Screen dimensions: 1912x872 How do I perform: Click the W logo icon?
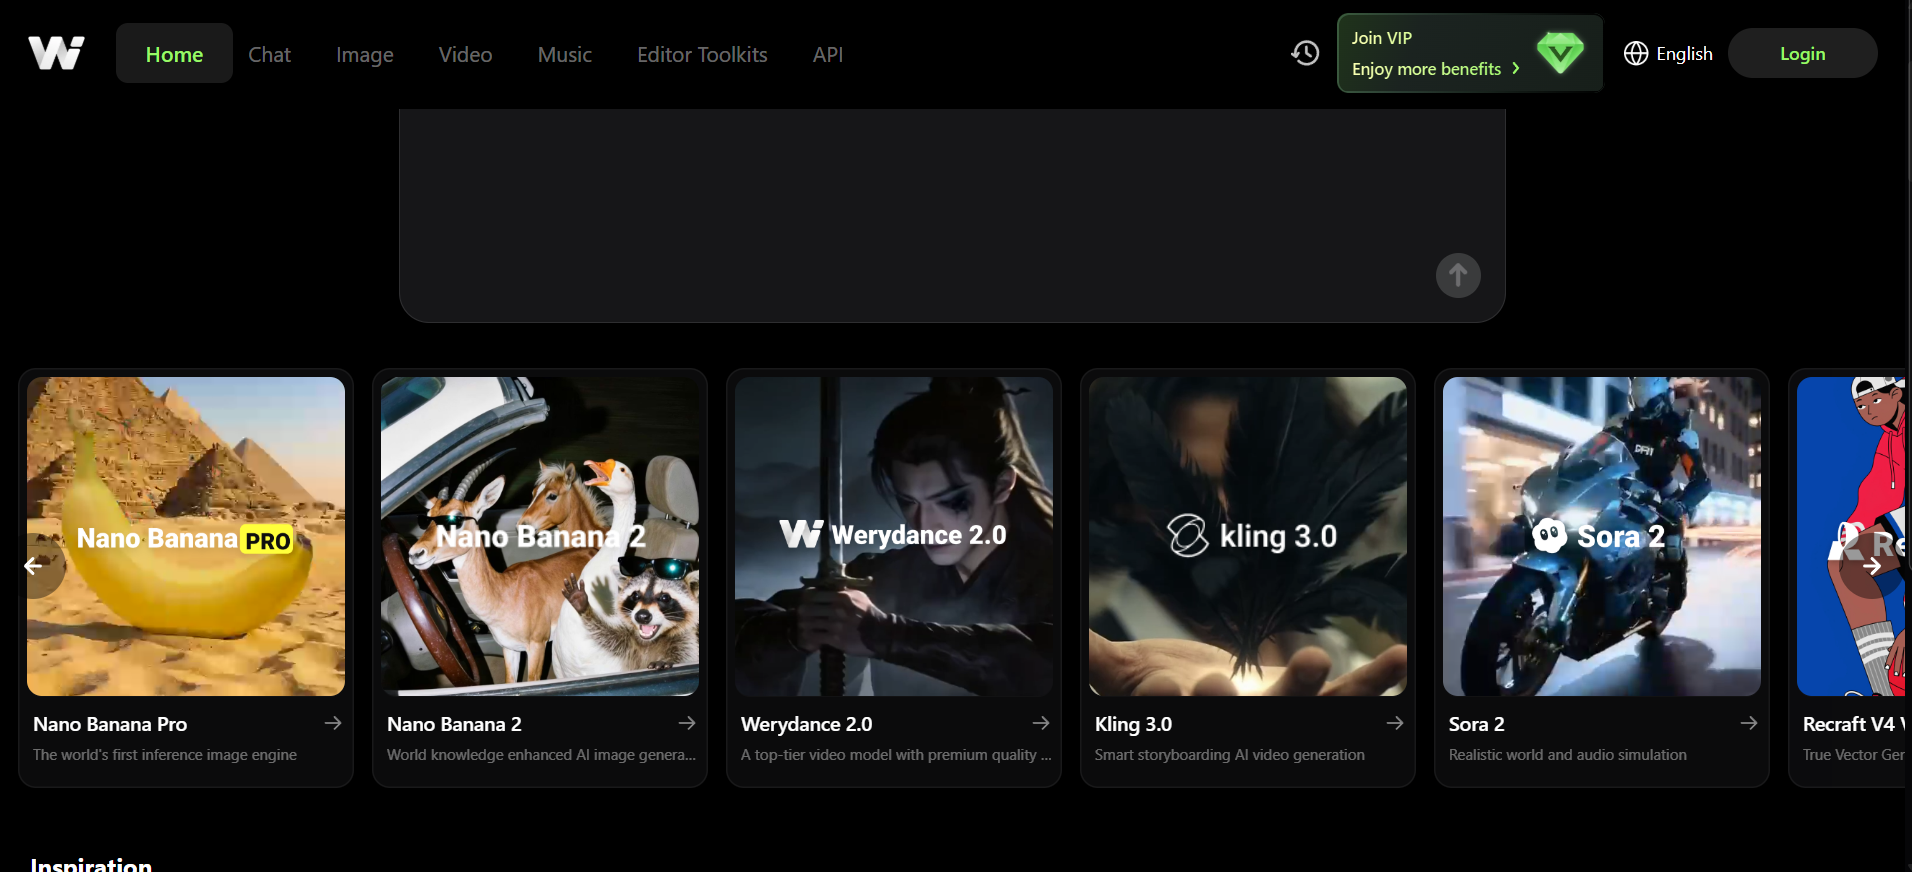pyautogui.click(x=56, y=53)
